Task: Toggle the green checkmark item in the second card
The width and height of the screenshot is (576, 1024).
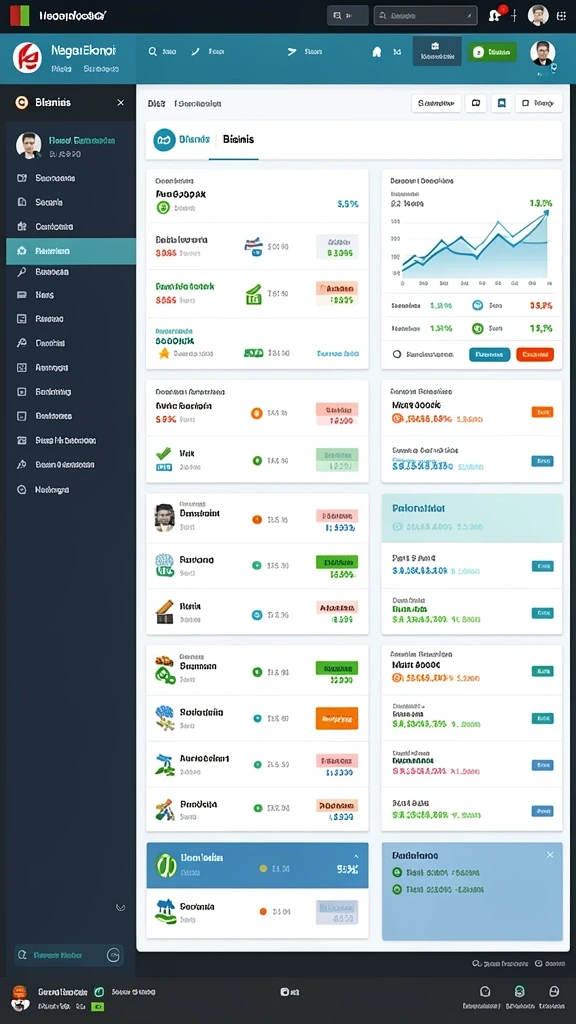Action: click(164, 453)
